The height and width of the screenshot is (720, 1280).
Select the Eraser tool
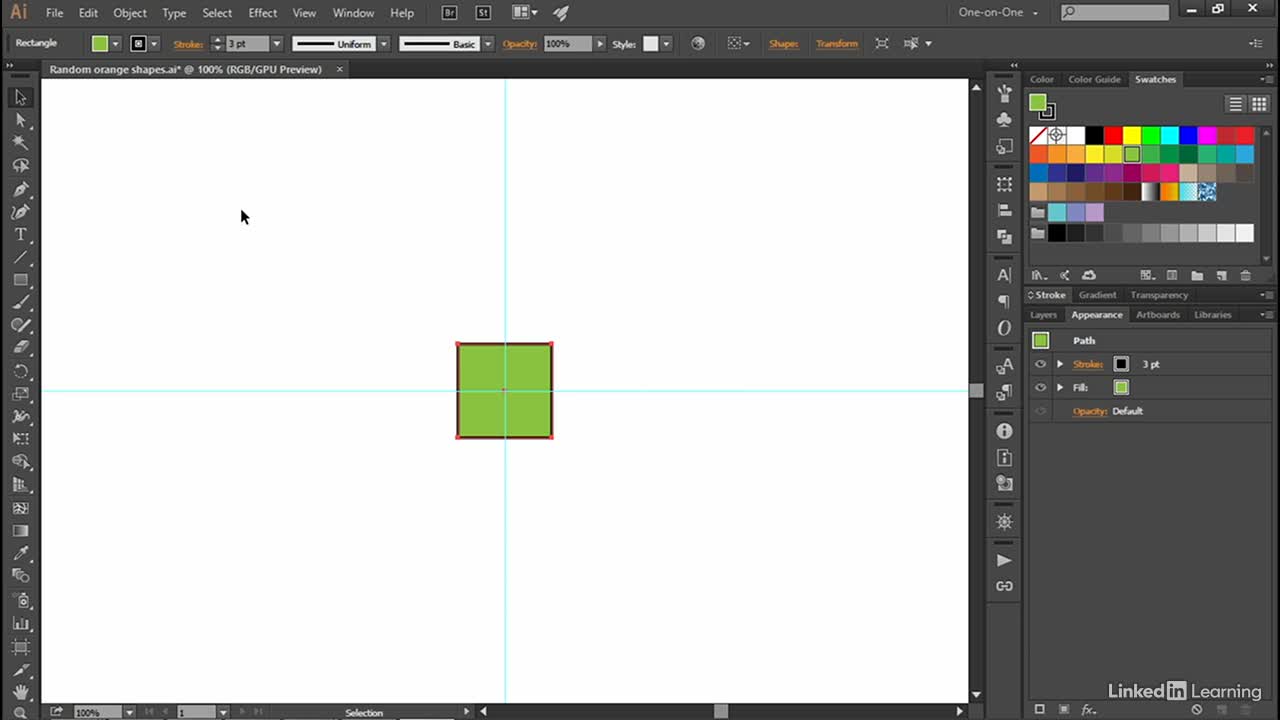(20, 348)
